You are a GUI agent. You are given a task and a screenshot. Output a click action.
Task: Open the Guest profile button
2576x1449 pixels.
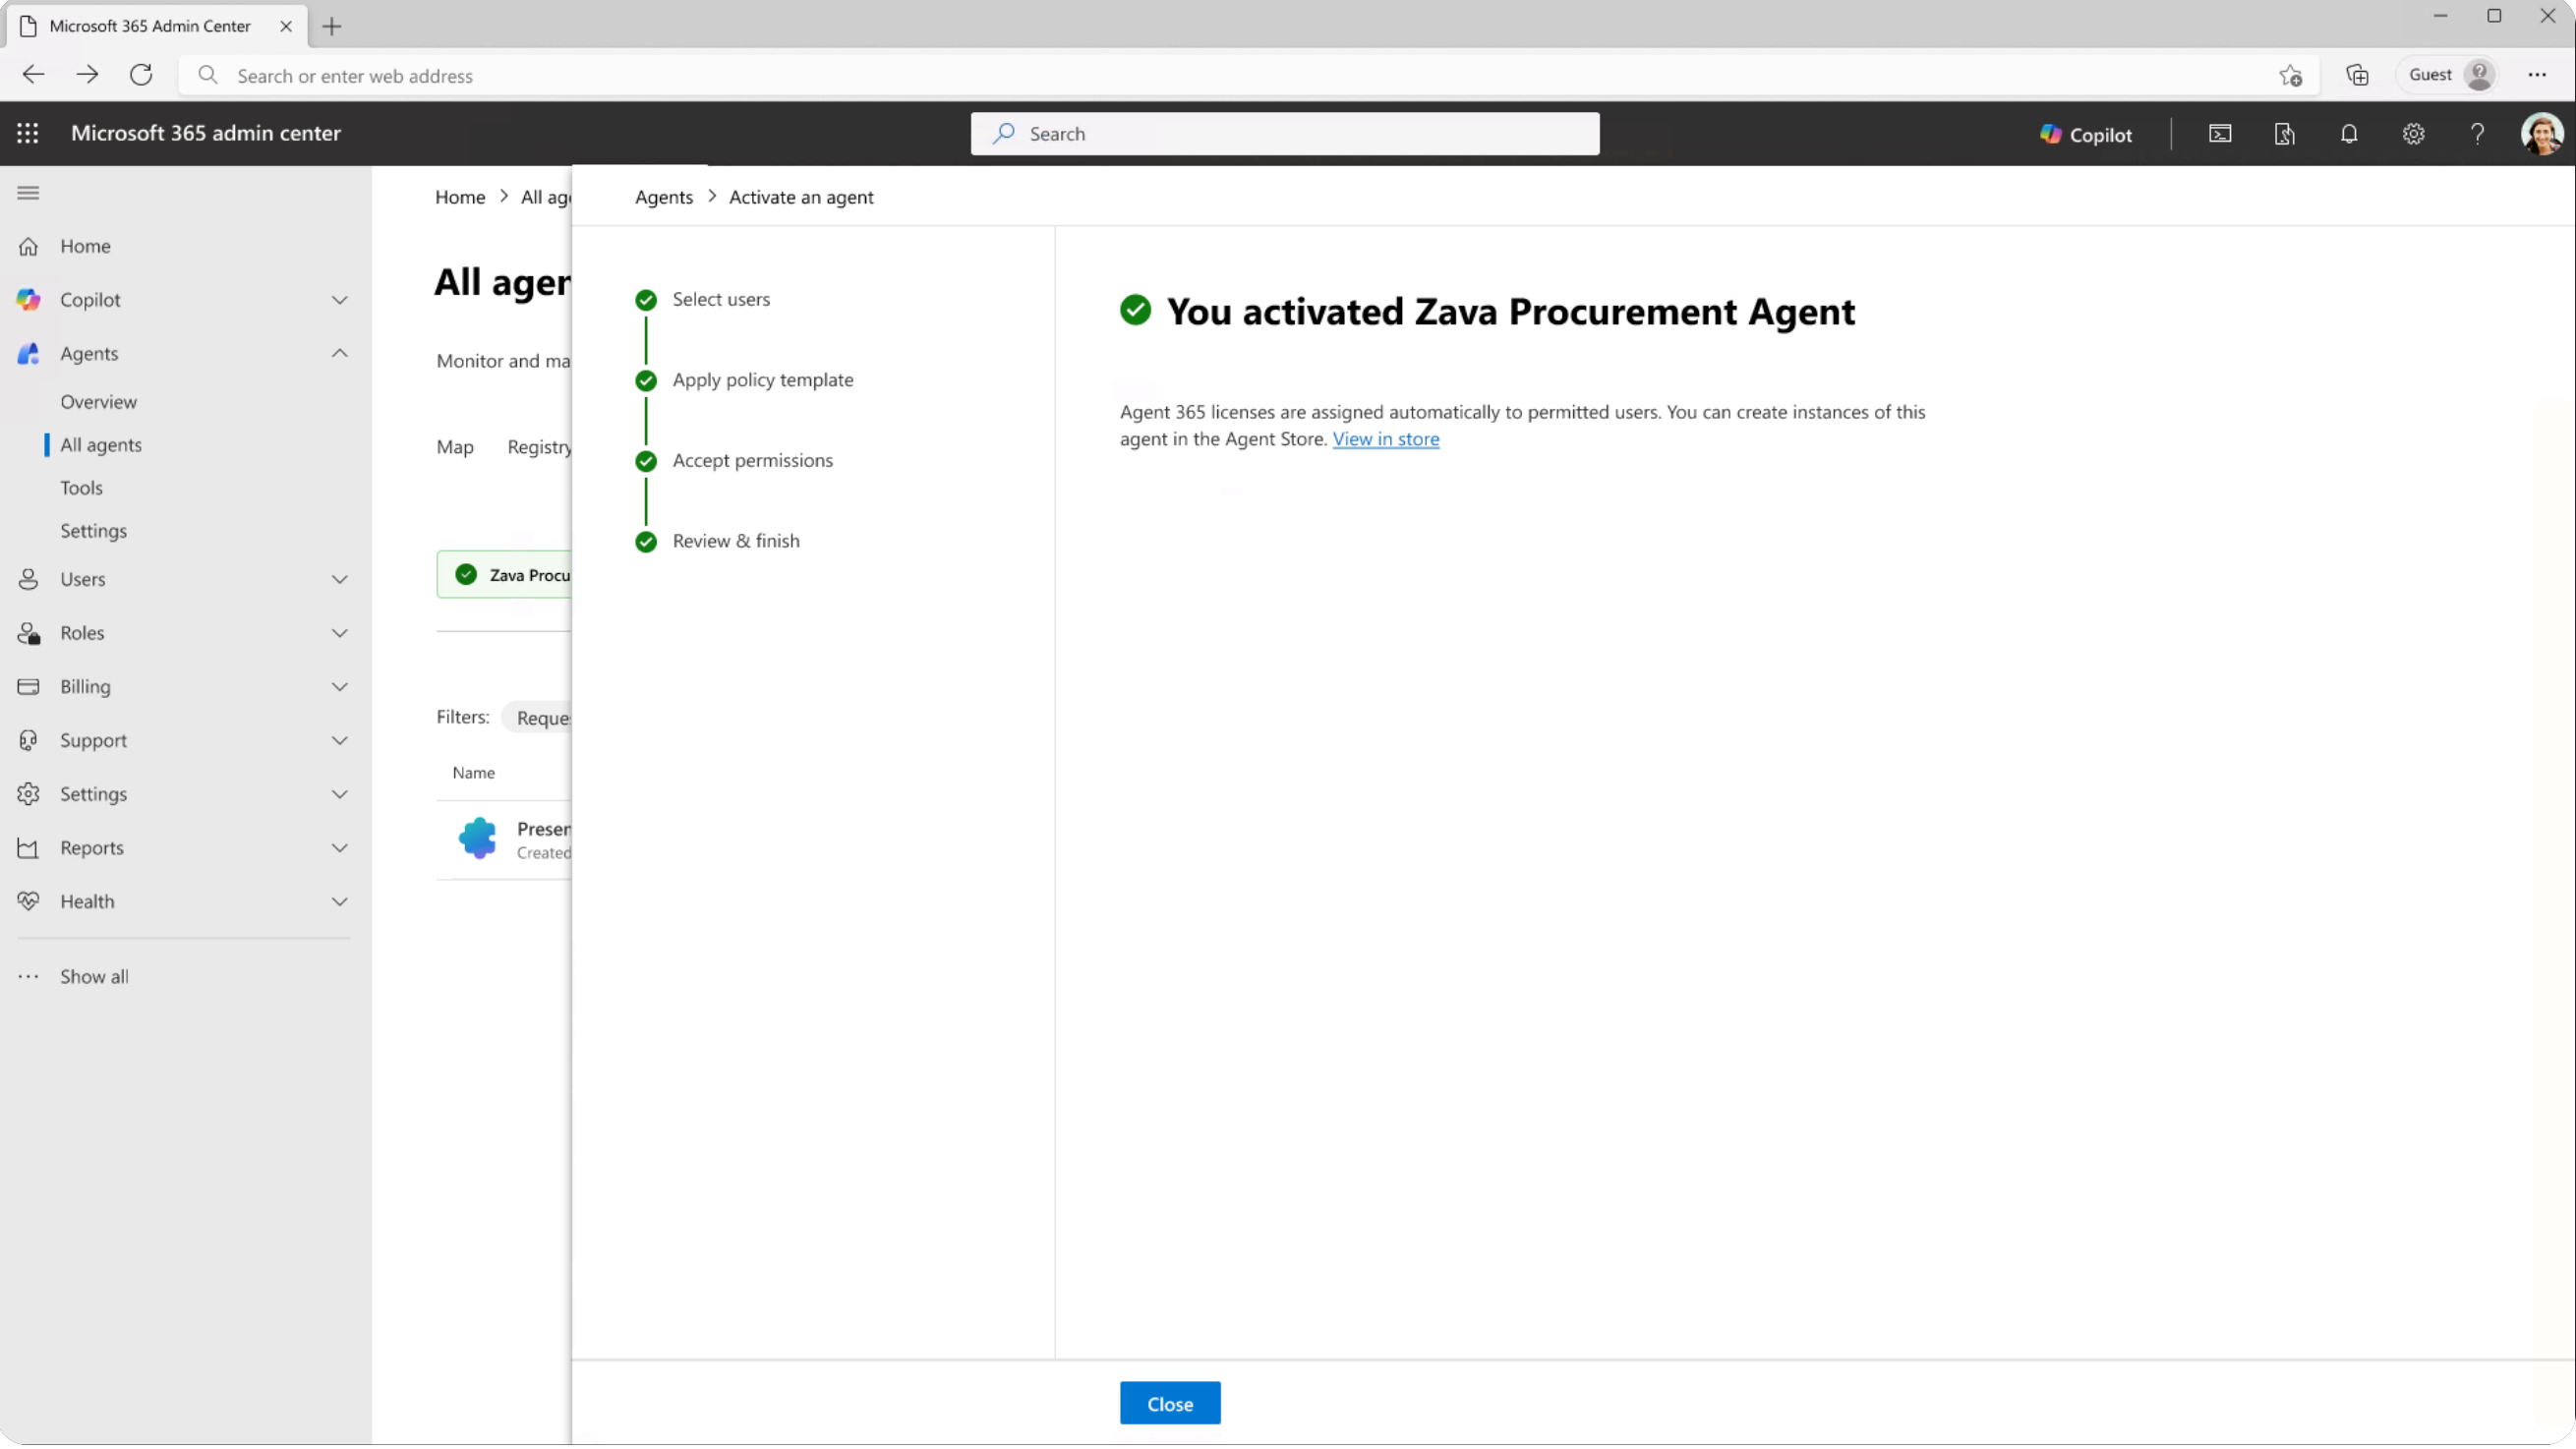pyautogui.click(x=2447, y=75)
